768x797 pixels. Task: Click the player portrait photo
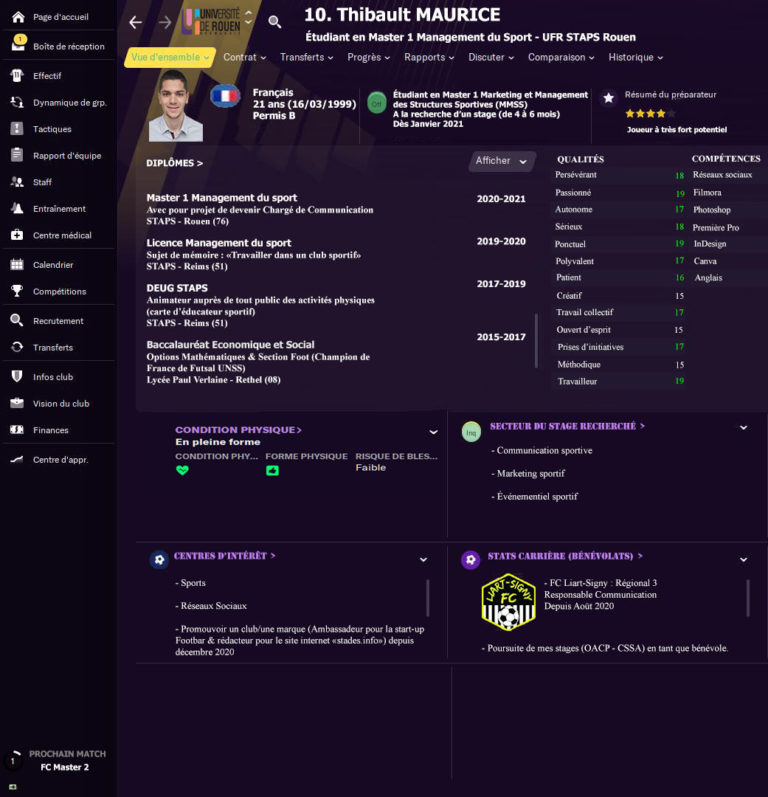[x=176, y=106]
